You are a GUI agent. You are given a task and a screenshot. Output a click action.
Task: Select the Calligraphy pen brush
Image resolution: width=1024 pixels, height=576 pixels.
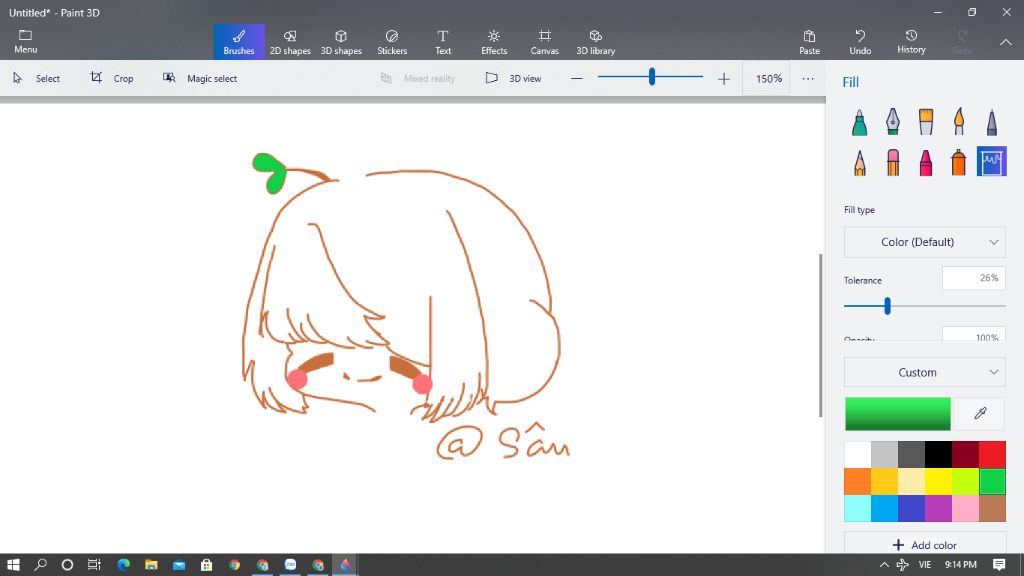click(893, 121)
